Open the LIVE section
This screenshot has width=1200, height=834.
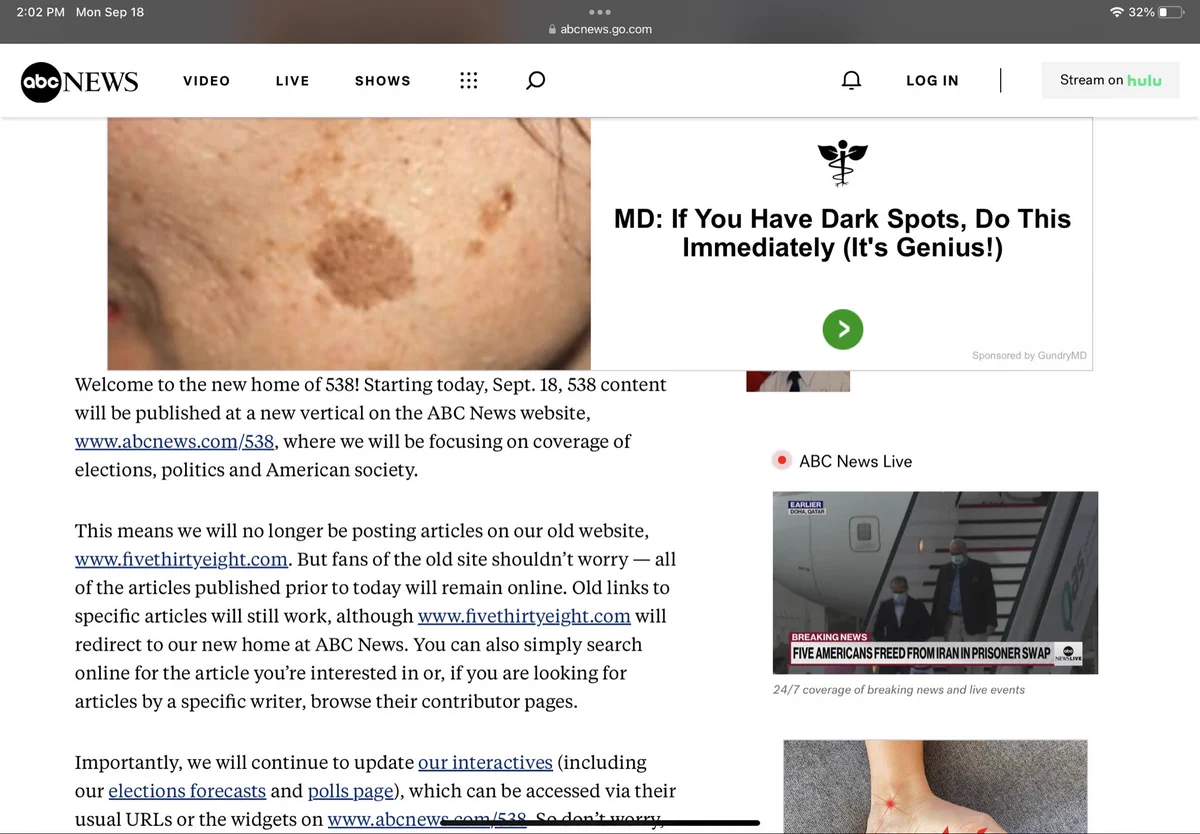pos(293,81)
